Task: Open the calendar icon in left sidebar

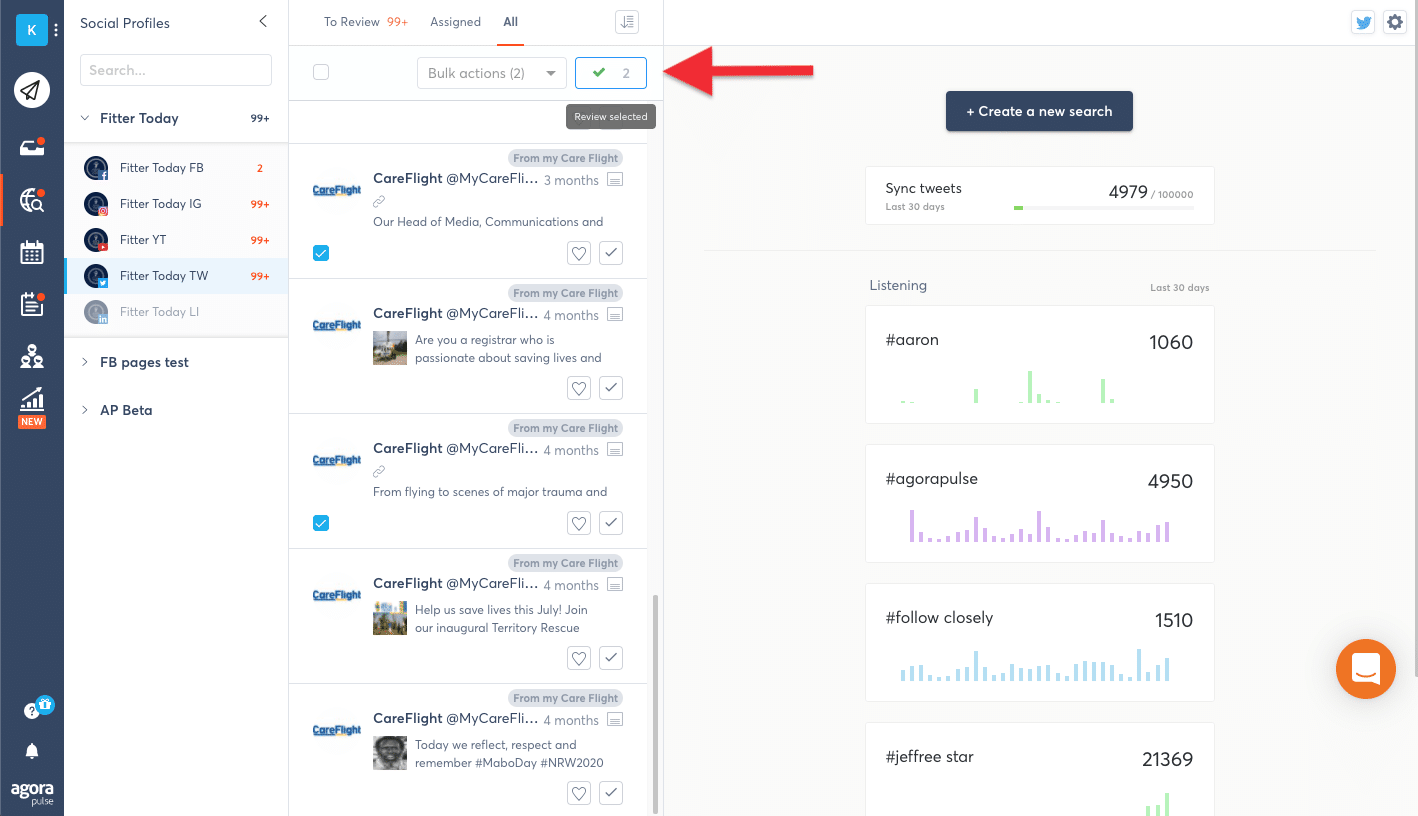Action: tap(31, 252)
